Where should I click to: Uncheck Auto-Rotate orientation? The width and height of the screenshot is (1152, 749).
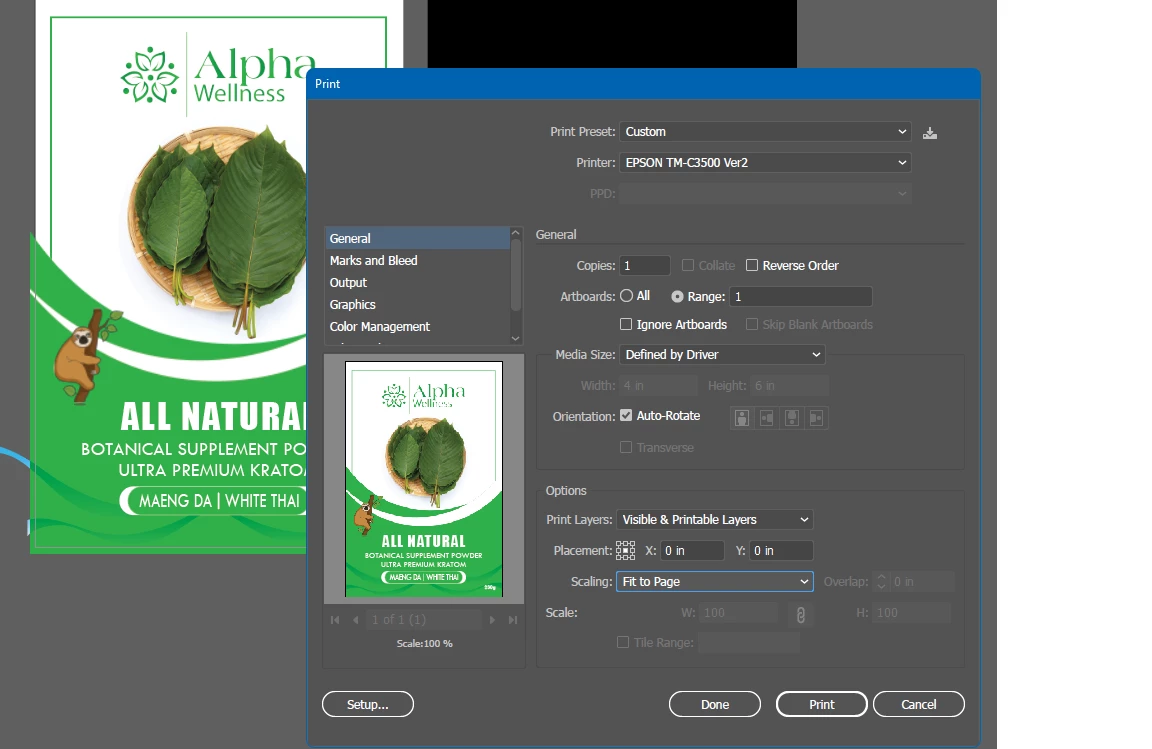(626, 415)
